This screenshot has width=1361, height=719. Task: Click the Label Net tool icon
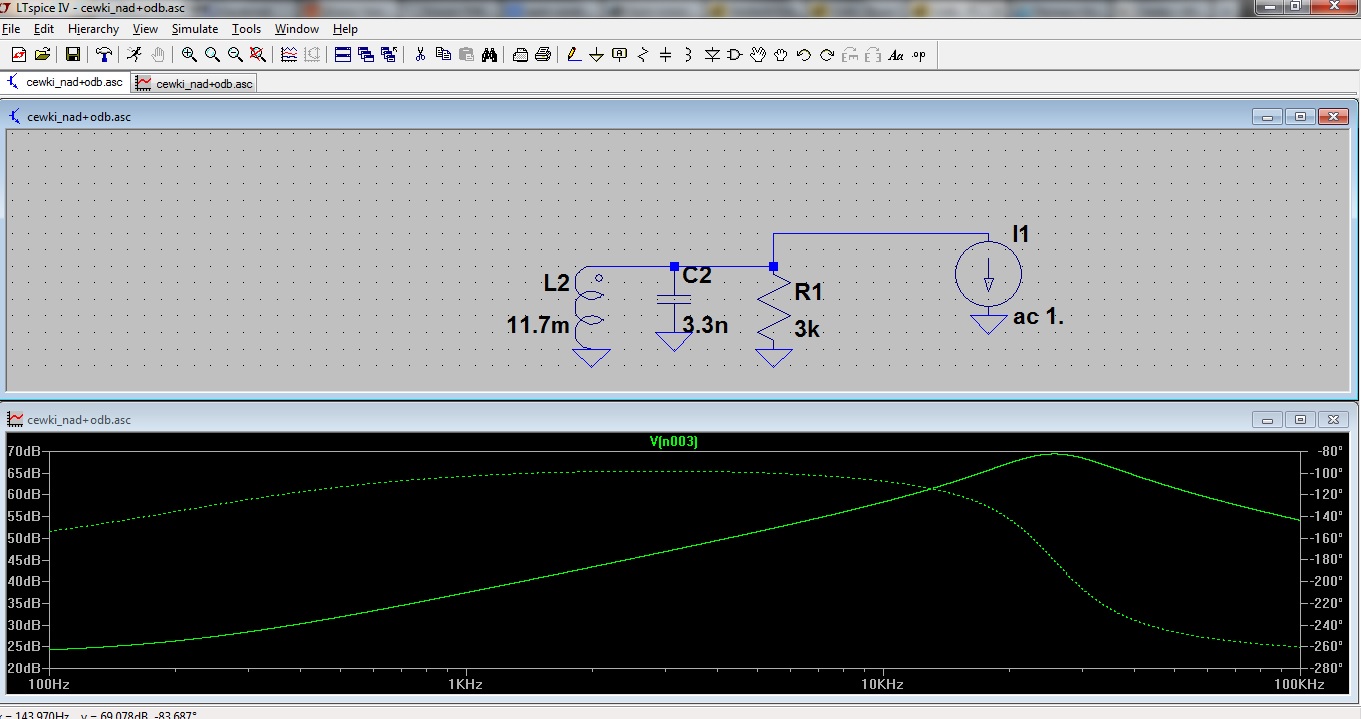pos(620,54)
